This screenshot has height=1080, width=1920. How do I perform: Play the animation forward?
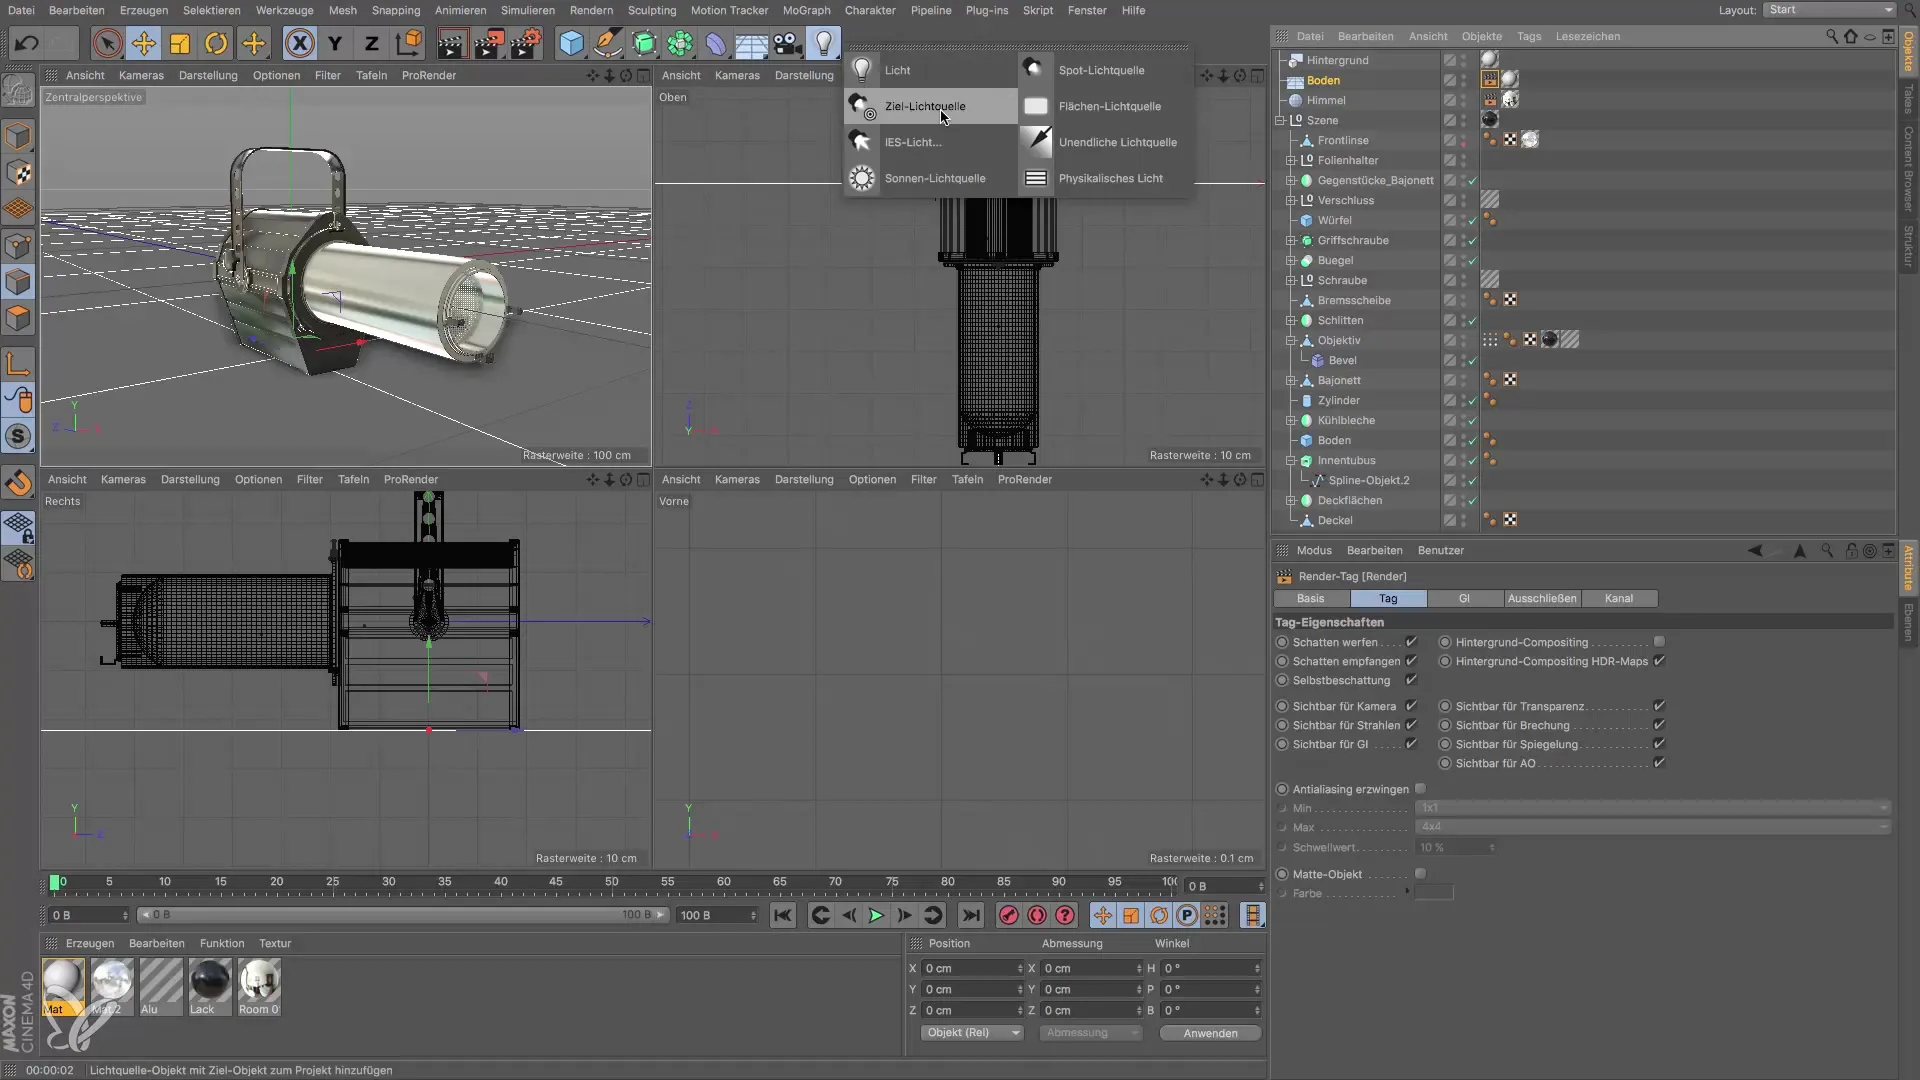[x=876, y=915]
